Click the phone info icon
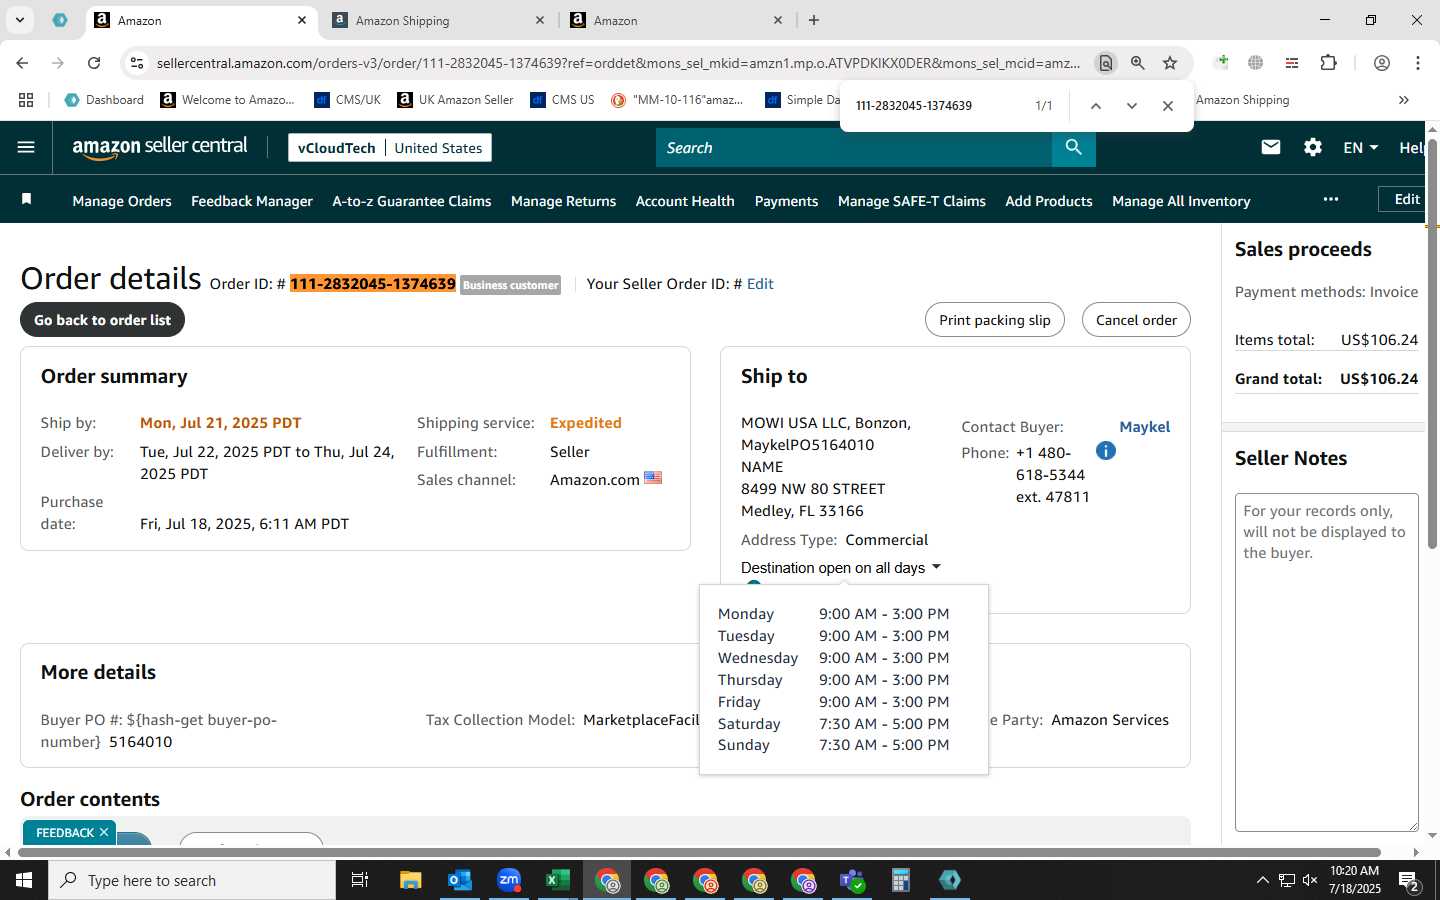Viewport: 1440px width, 900px height. (1105, 451)
